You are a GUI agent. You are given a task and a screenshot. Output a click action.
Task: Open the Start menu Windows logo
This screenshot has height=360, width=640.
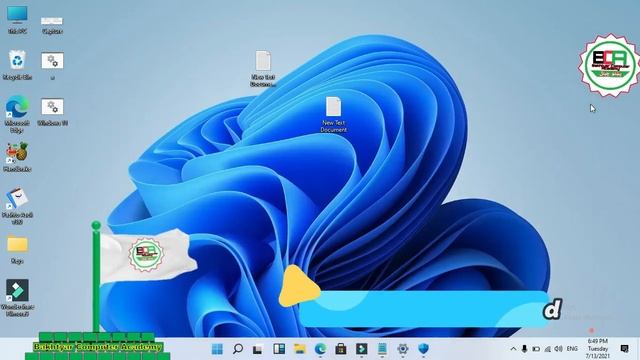click(x=217, y=349)
